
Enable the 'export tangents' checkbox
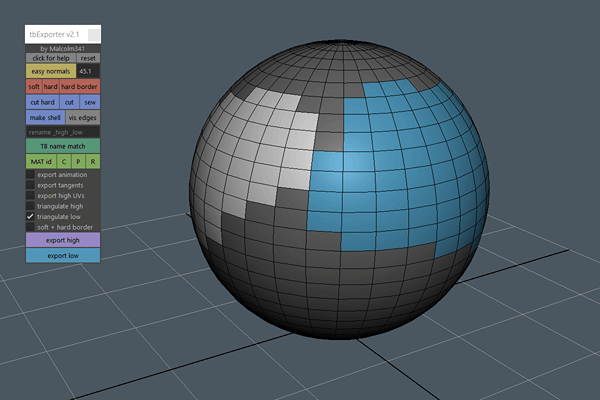[x=30, y=185]
